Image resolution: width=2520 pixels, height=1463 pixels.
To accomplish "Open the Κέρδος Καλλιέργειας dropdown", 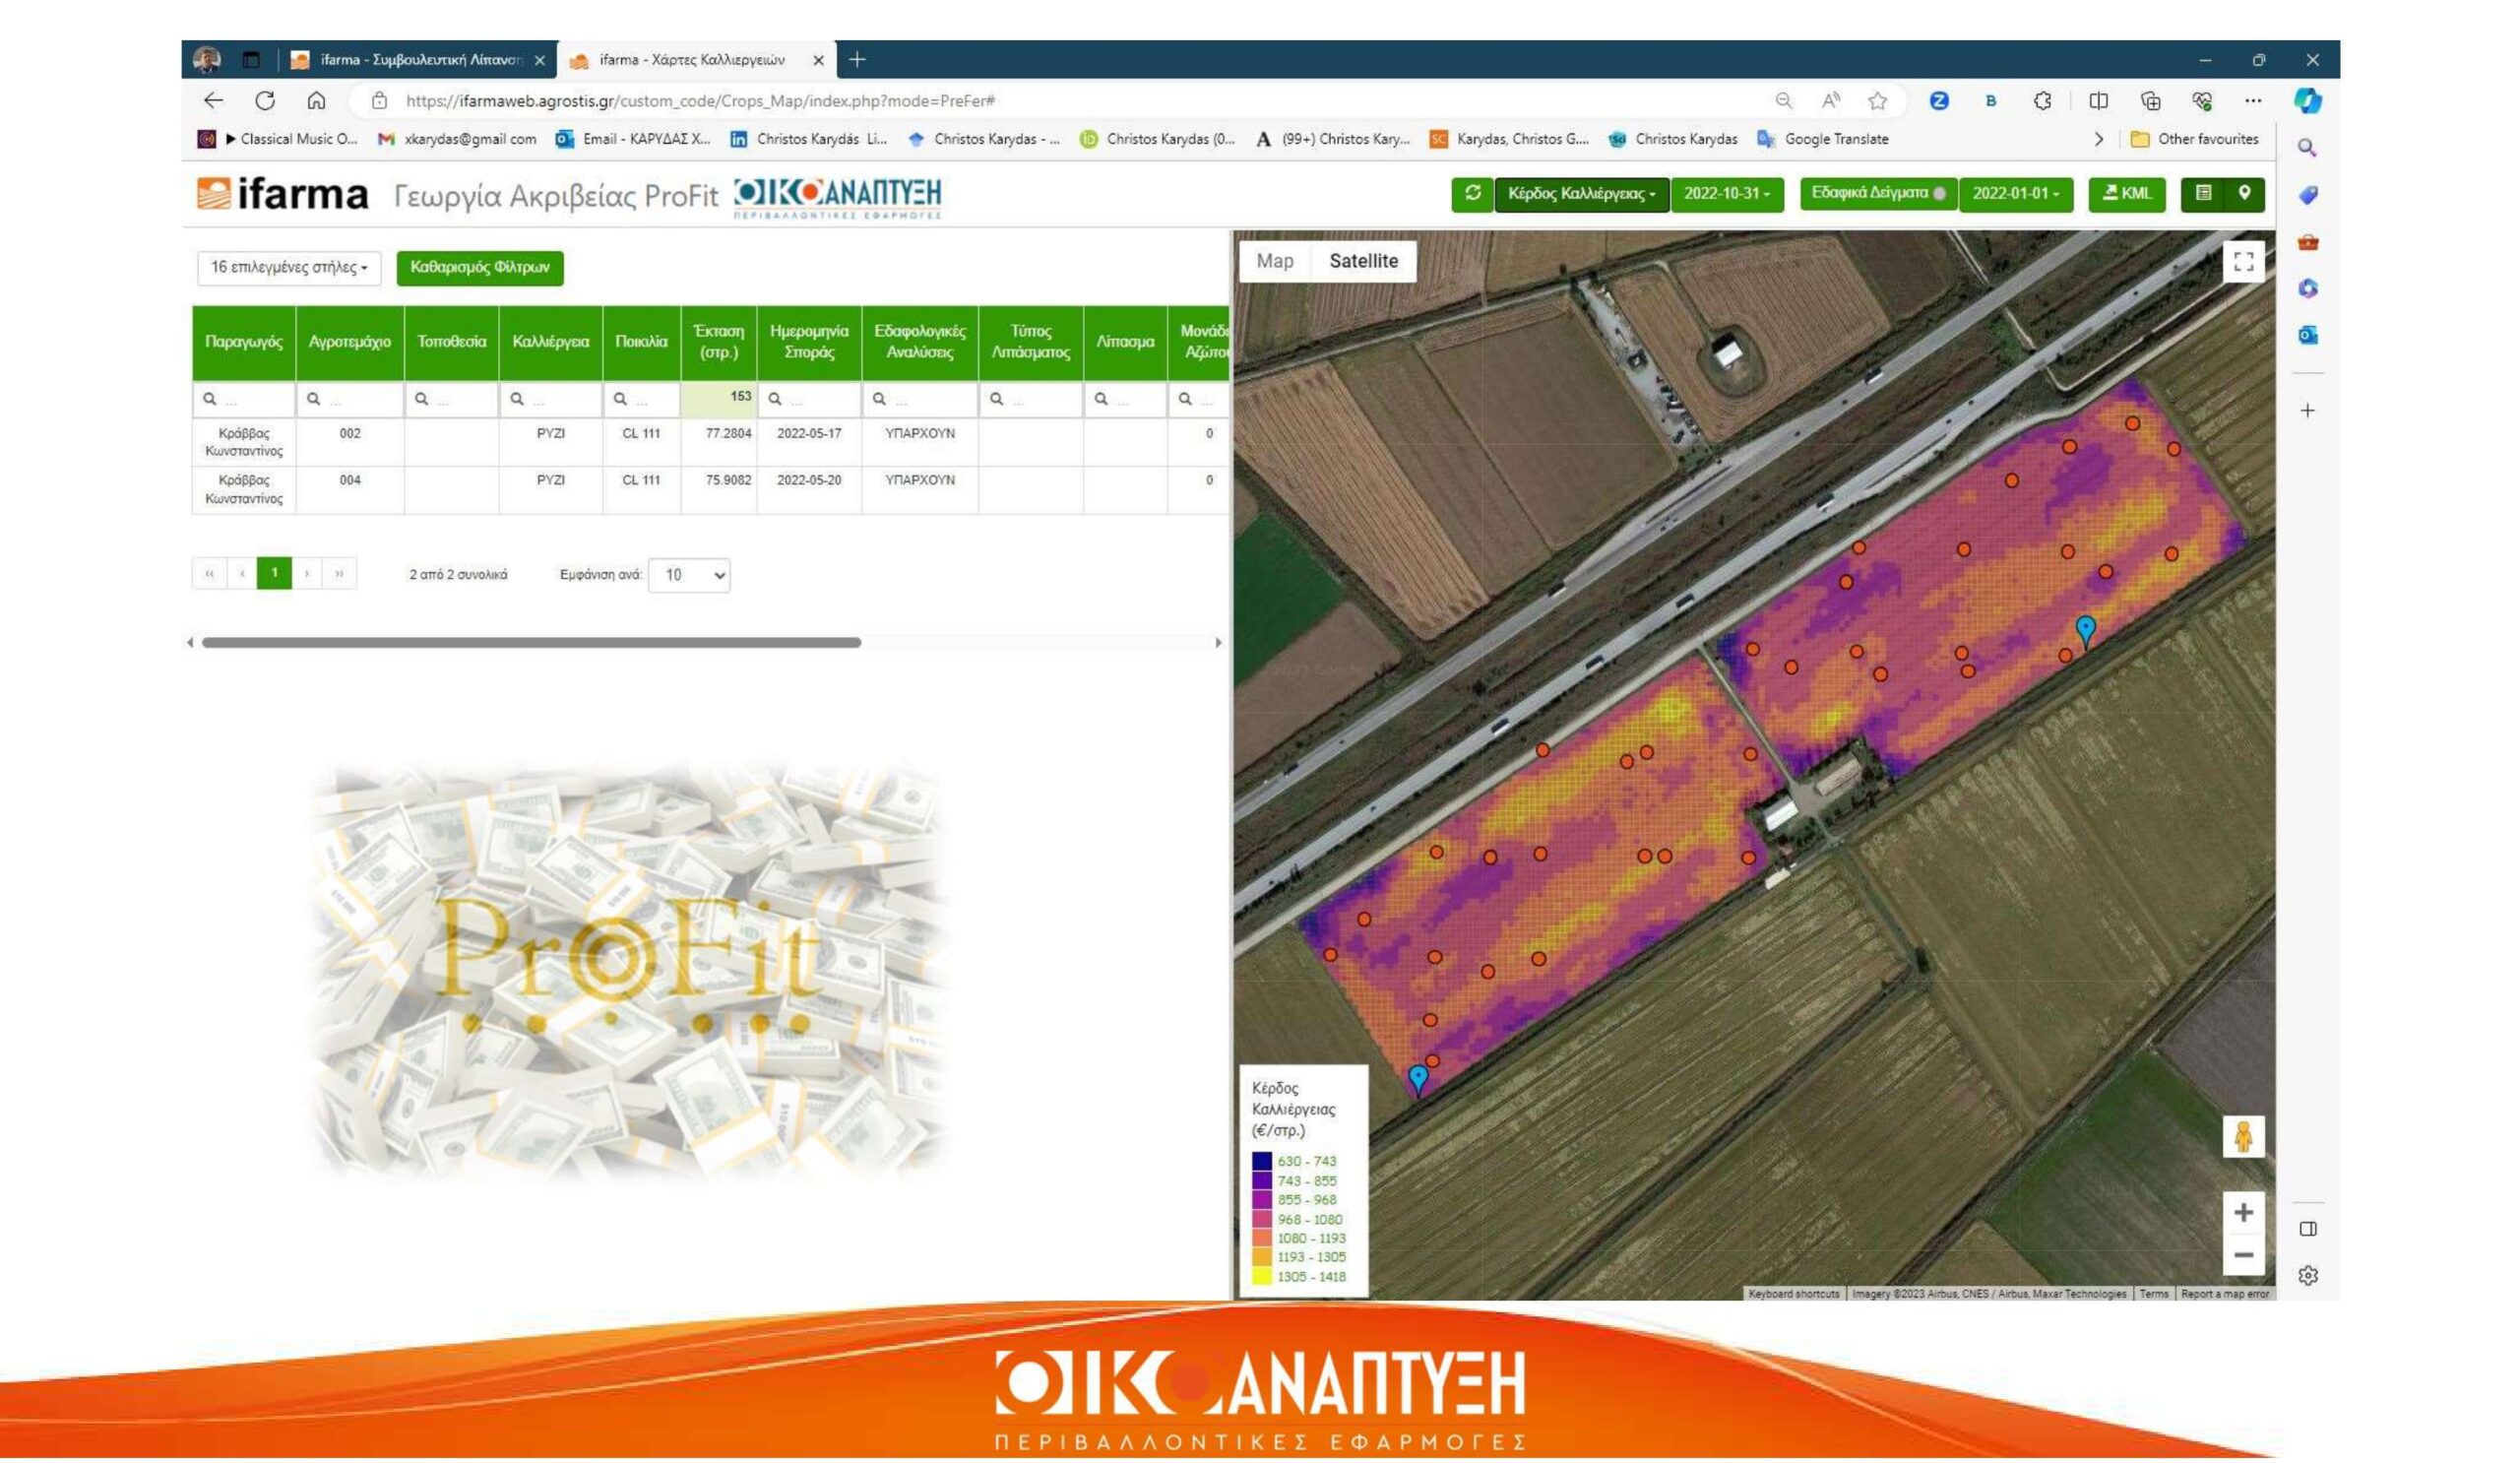I will (x=1581, y=194).
